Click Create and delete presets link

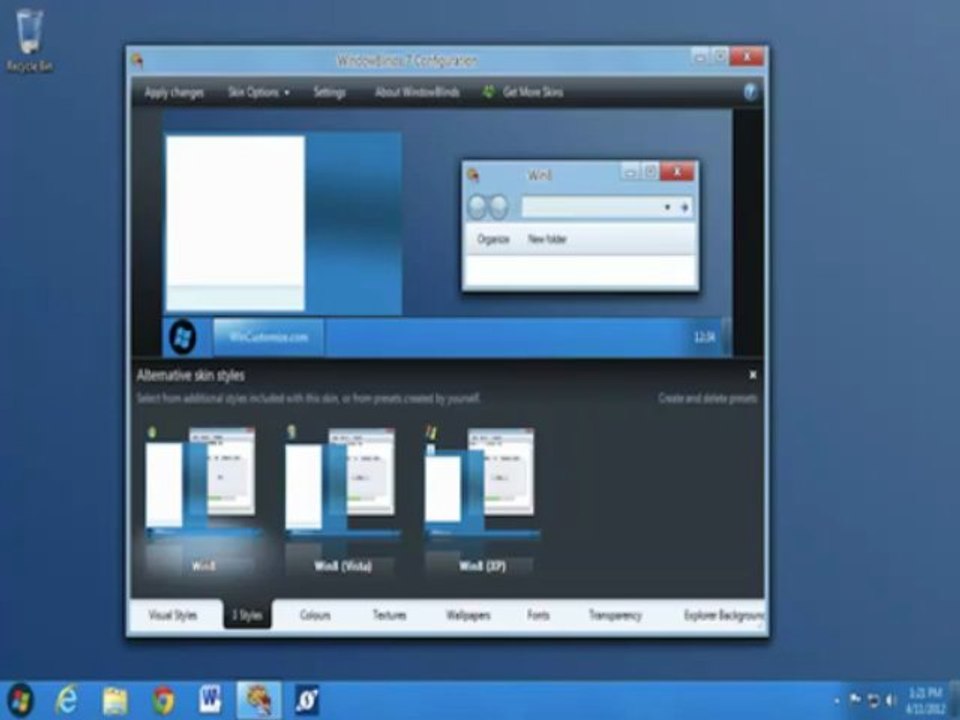point(708,398)
